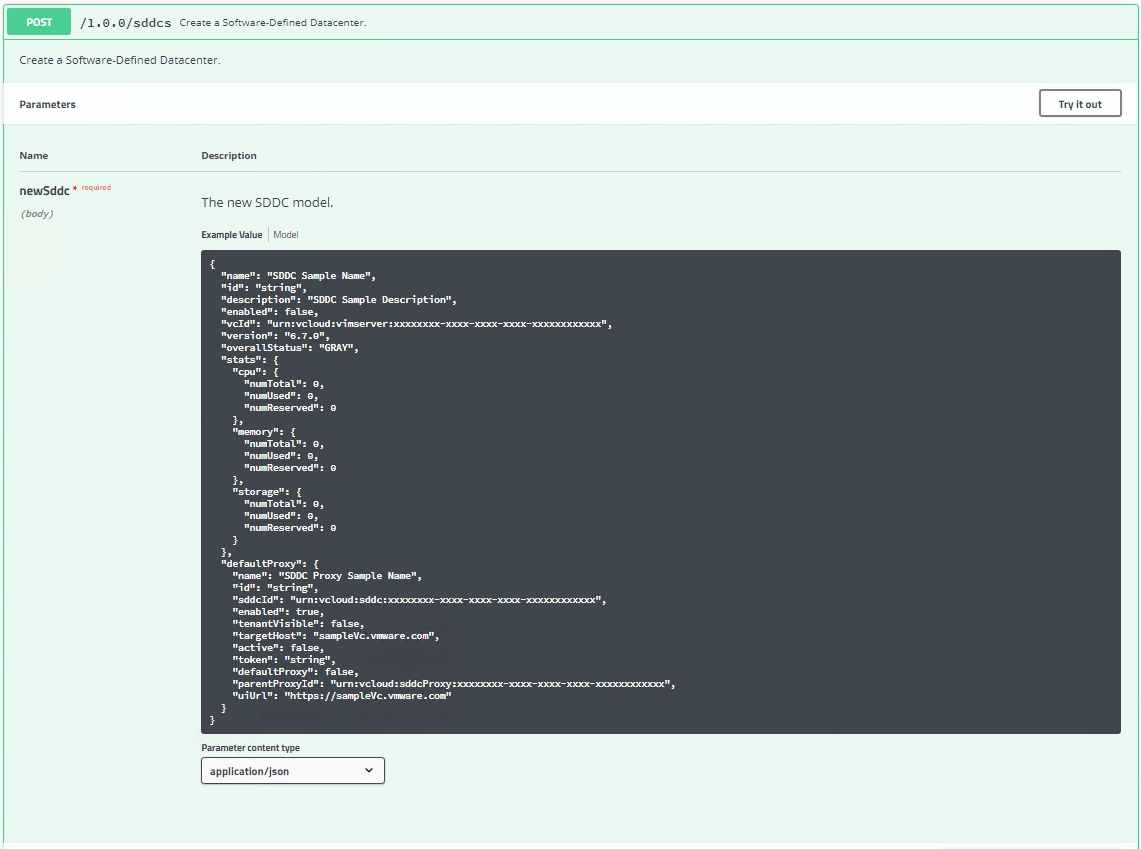Click the "Try it out" button

[1079, 104]
